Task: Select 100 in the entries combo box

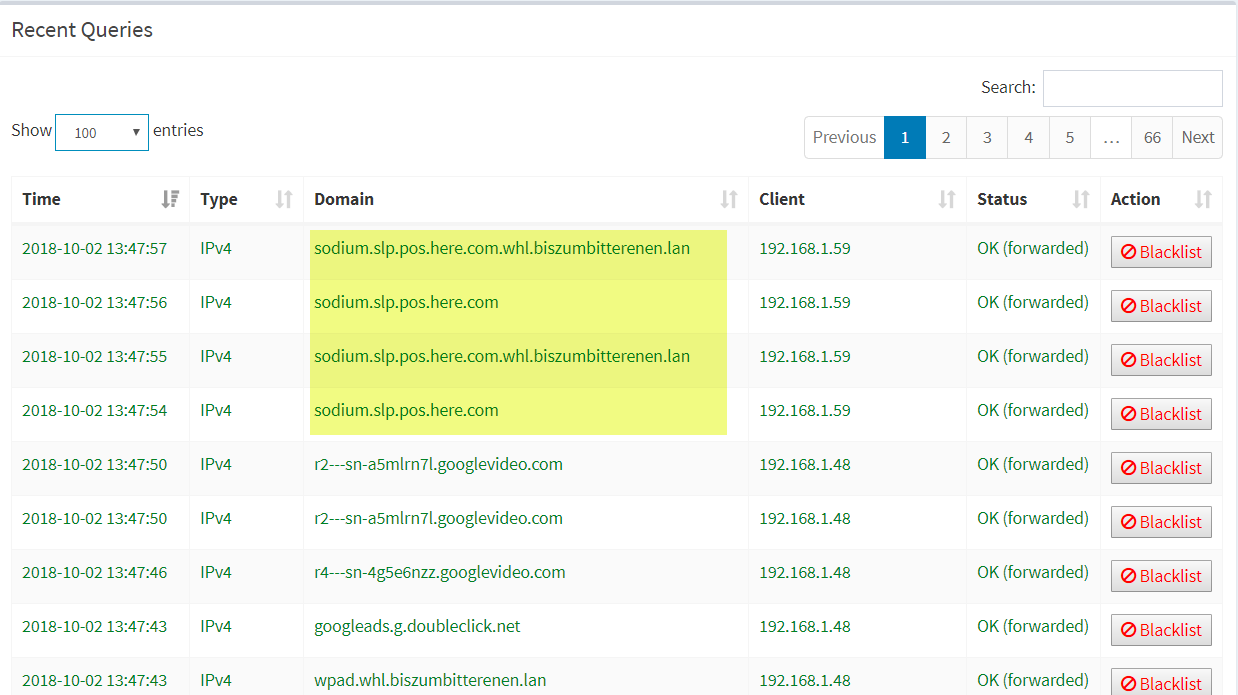Action: click(100, 131)
